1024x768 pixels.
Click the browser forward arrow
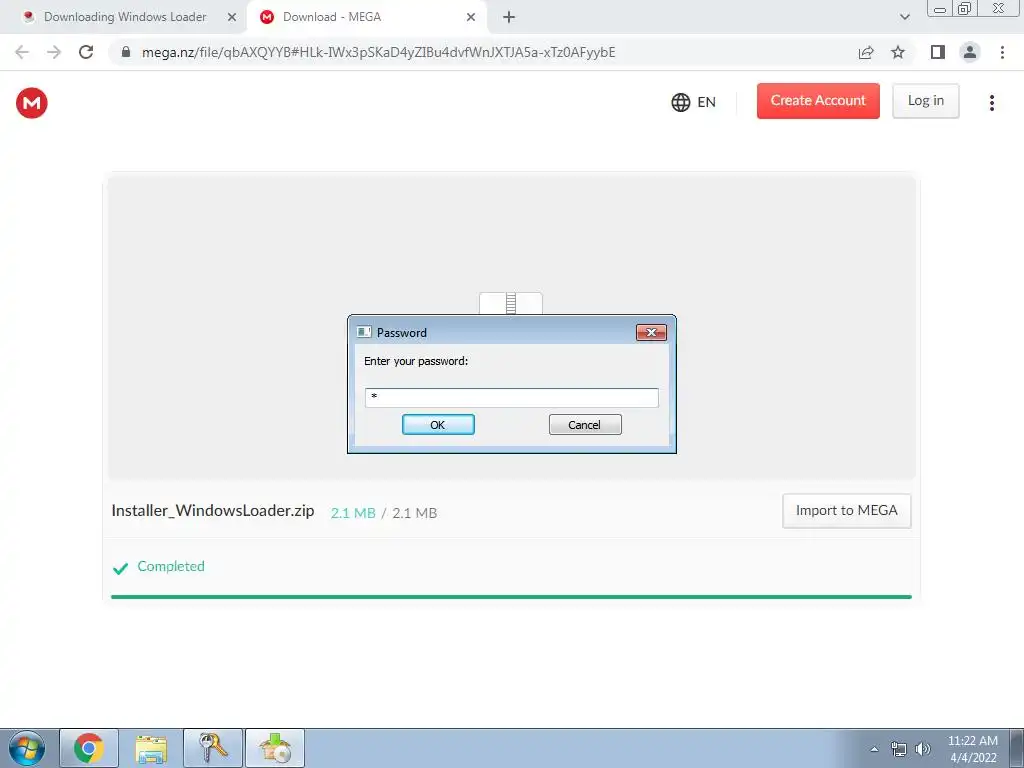[54, 52]
